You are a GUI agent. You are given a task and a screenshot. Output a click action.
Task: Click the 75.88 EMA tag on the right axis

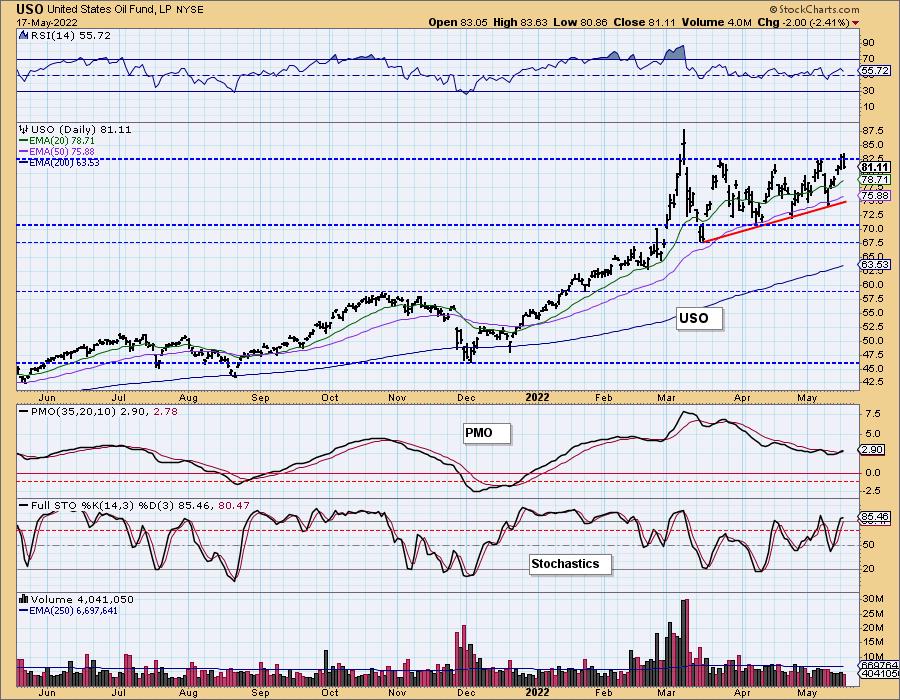[876, 196]
